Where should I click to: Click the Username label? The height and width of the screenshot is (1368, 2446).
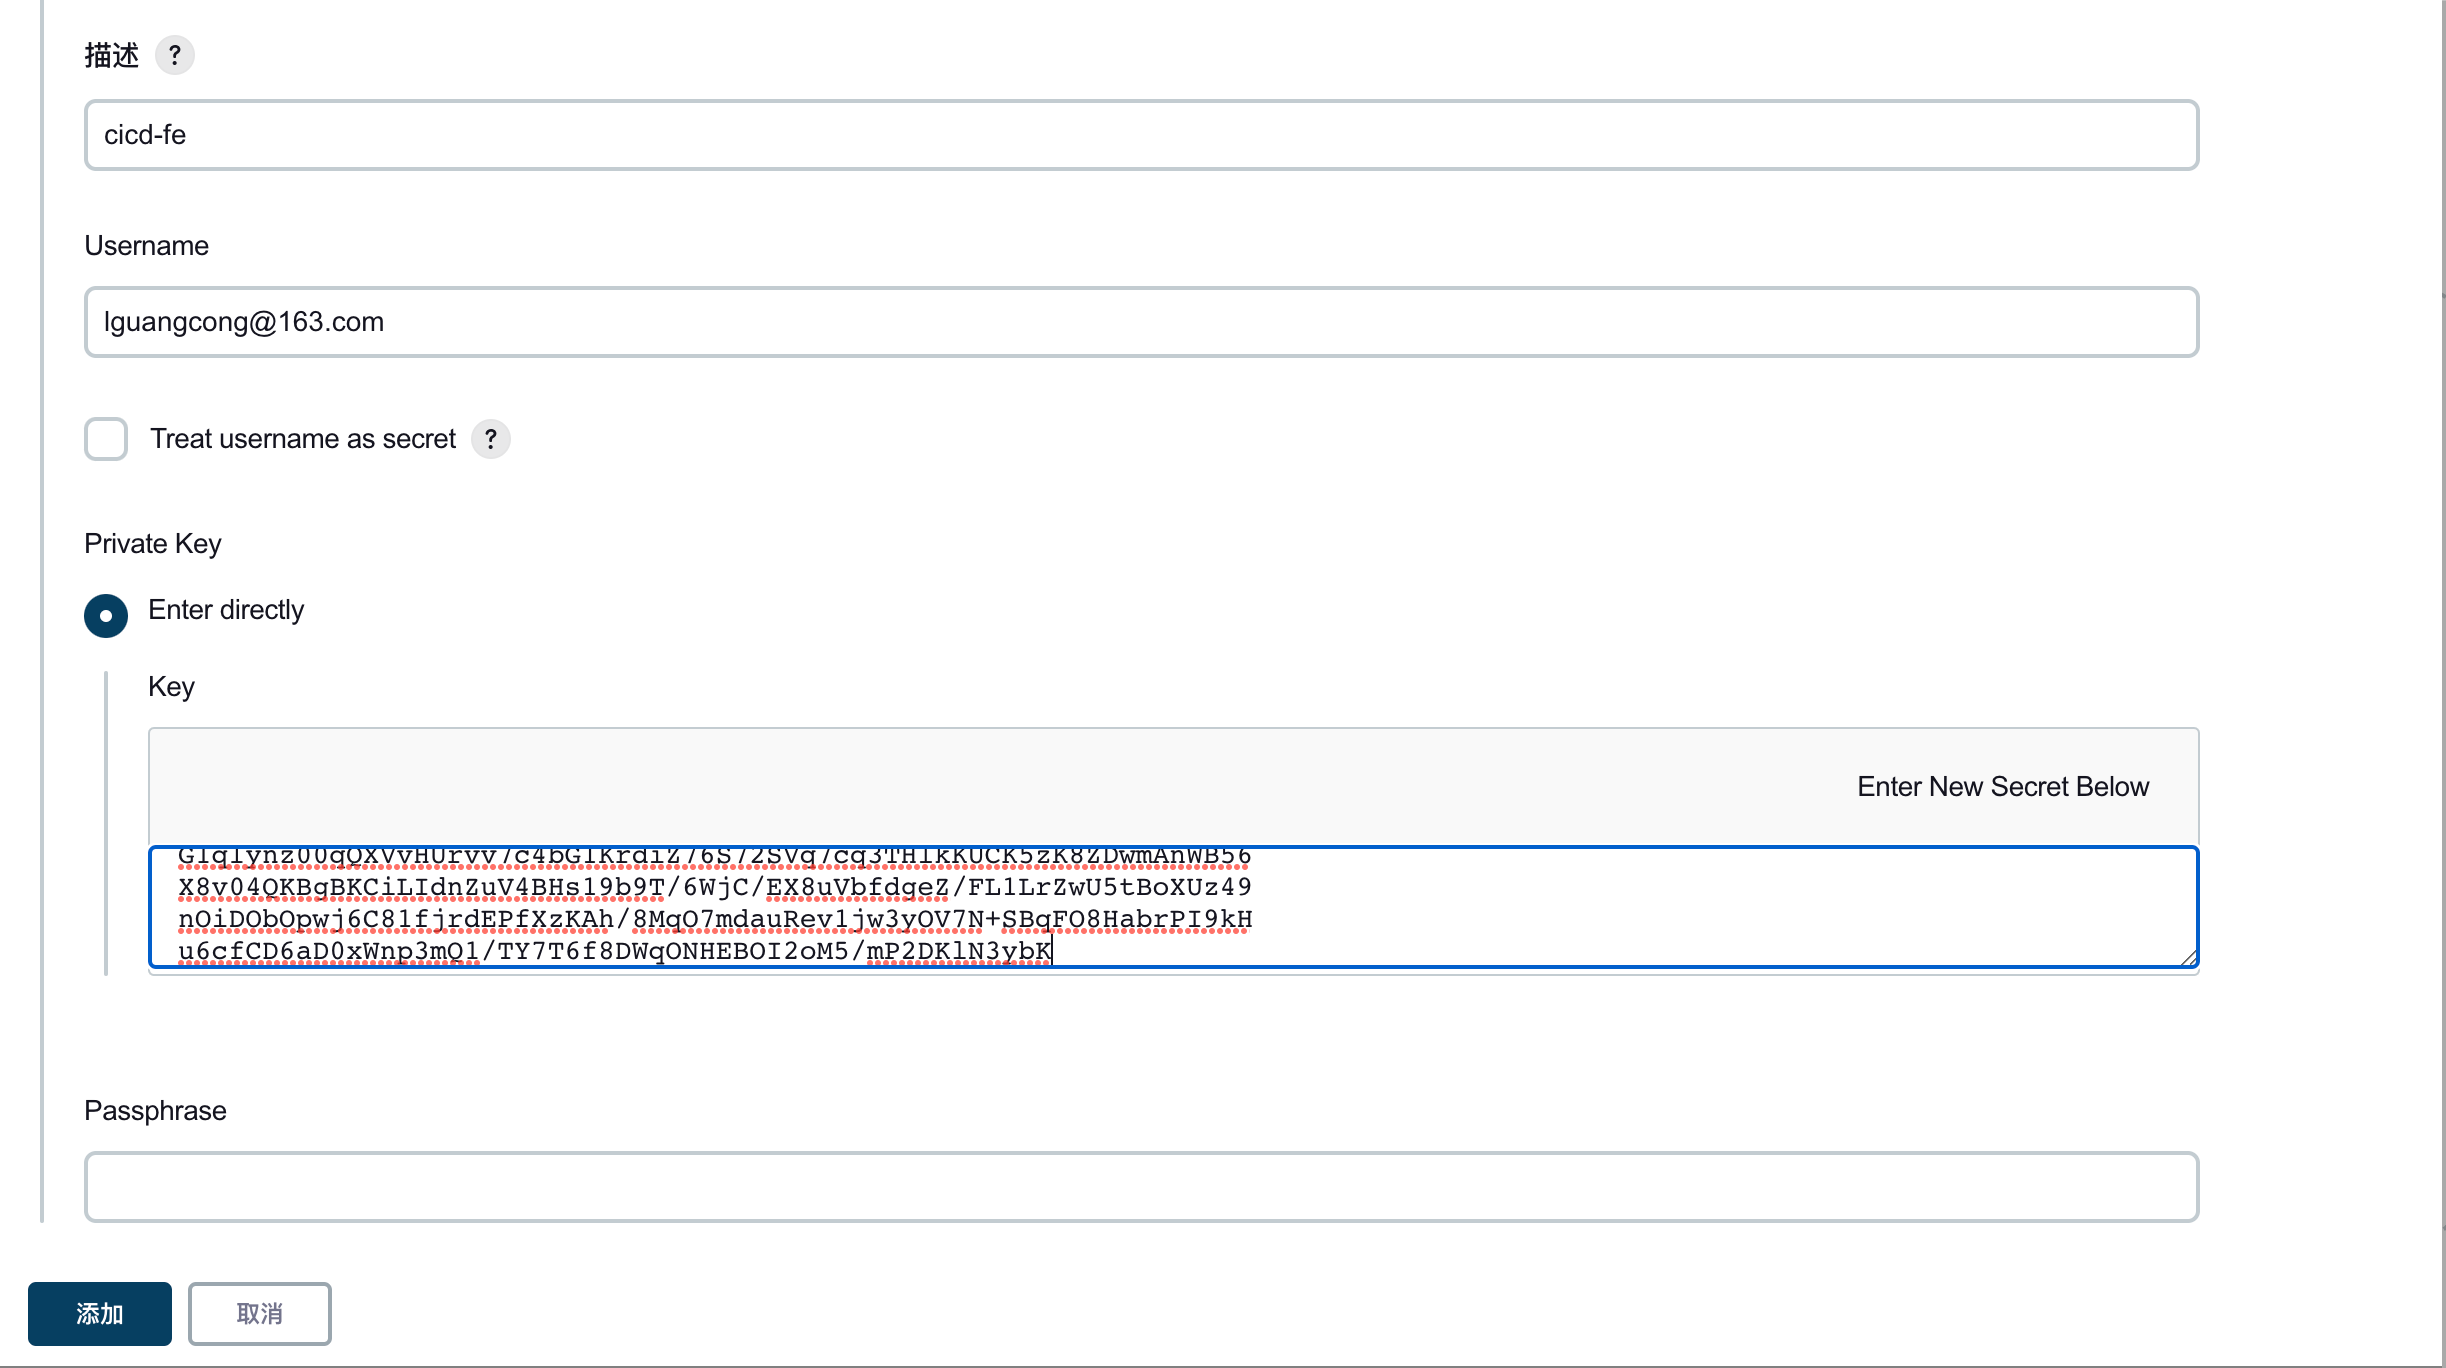[x=146, y=246]
